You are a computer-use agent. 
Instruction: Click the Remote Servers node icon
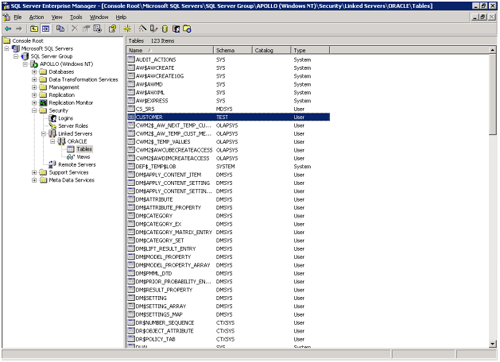(53, 165)
